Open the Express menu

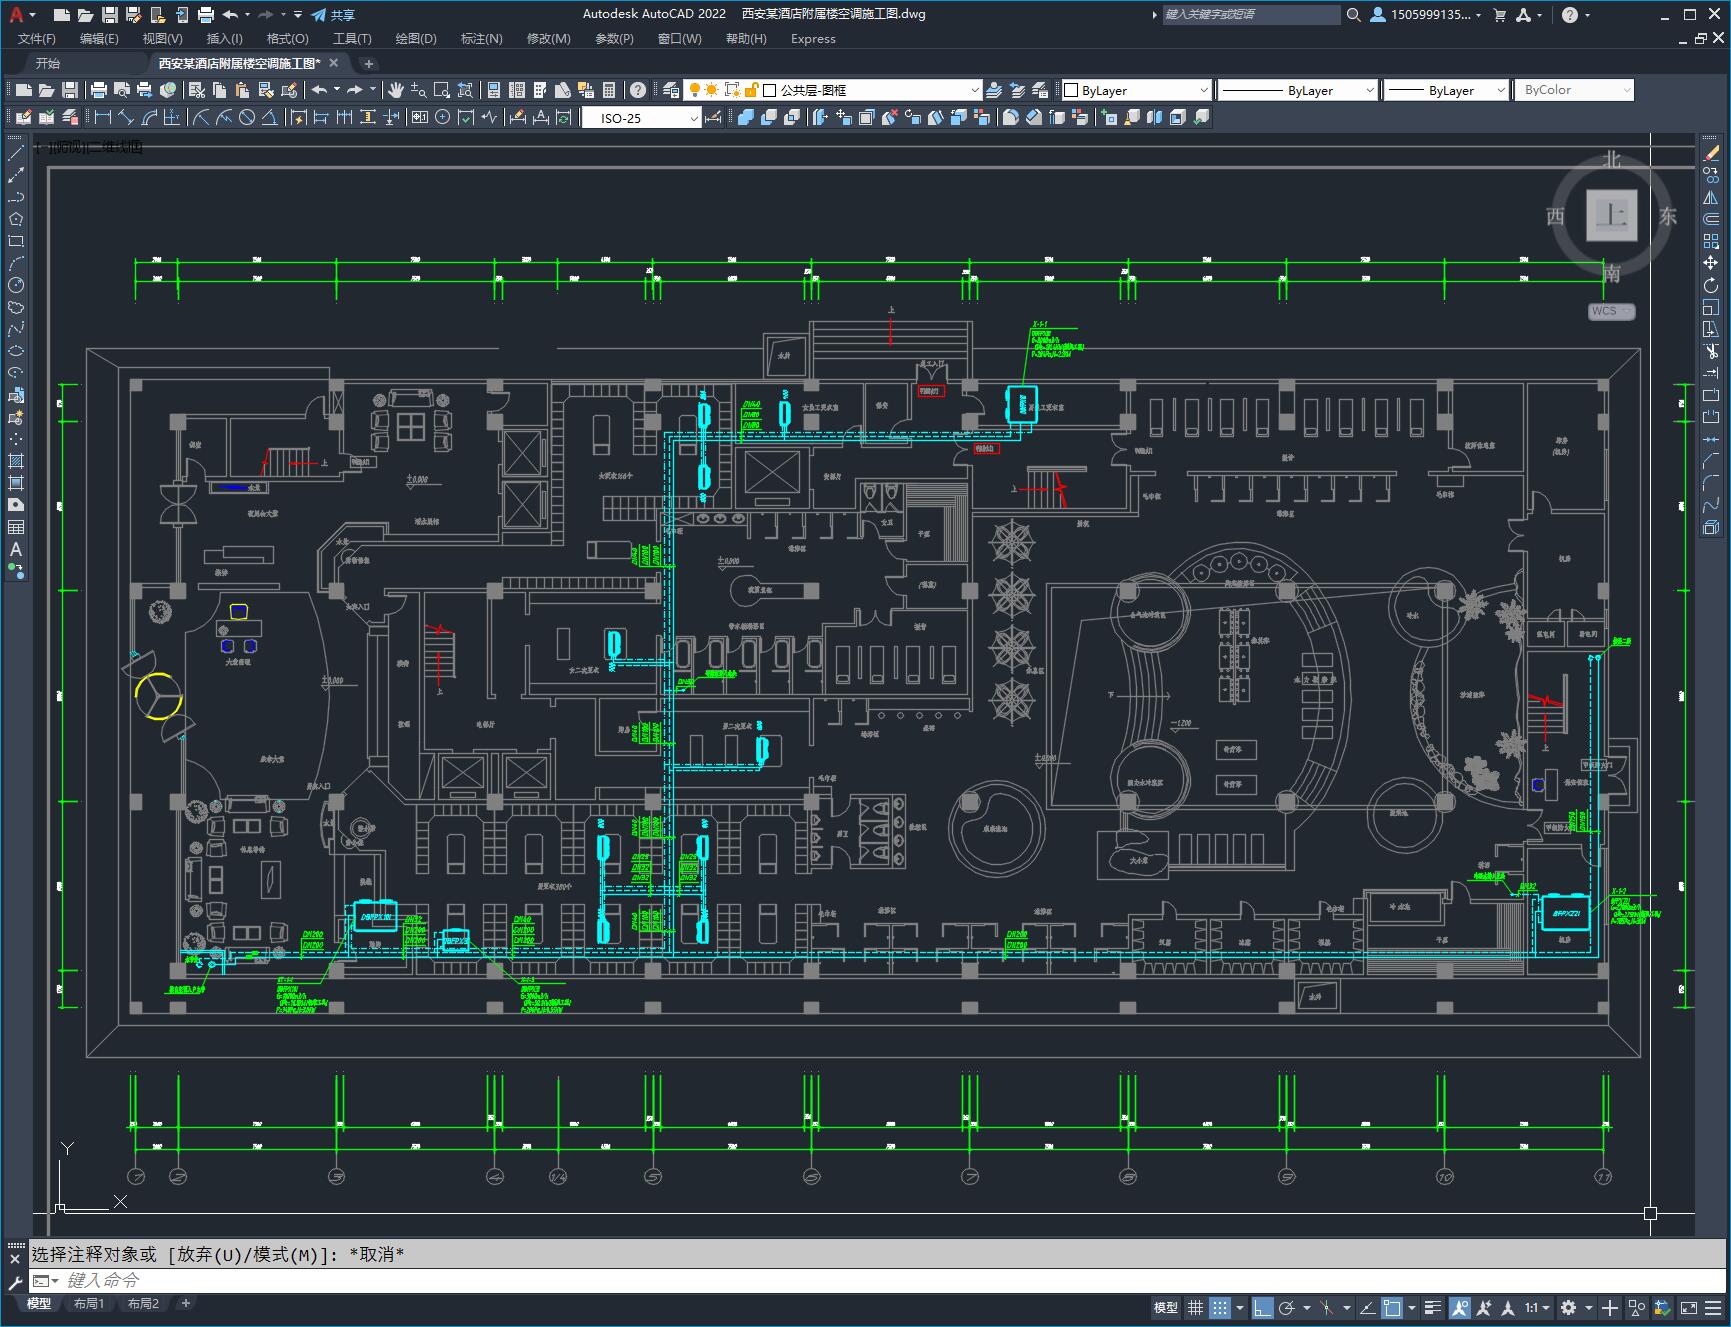pos(813,39)
